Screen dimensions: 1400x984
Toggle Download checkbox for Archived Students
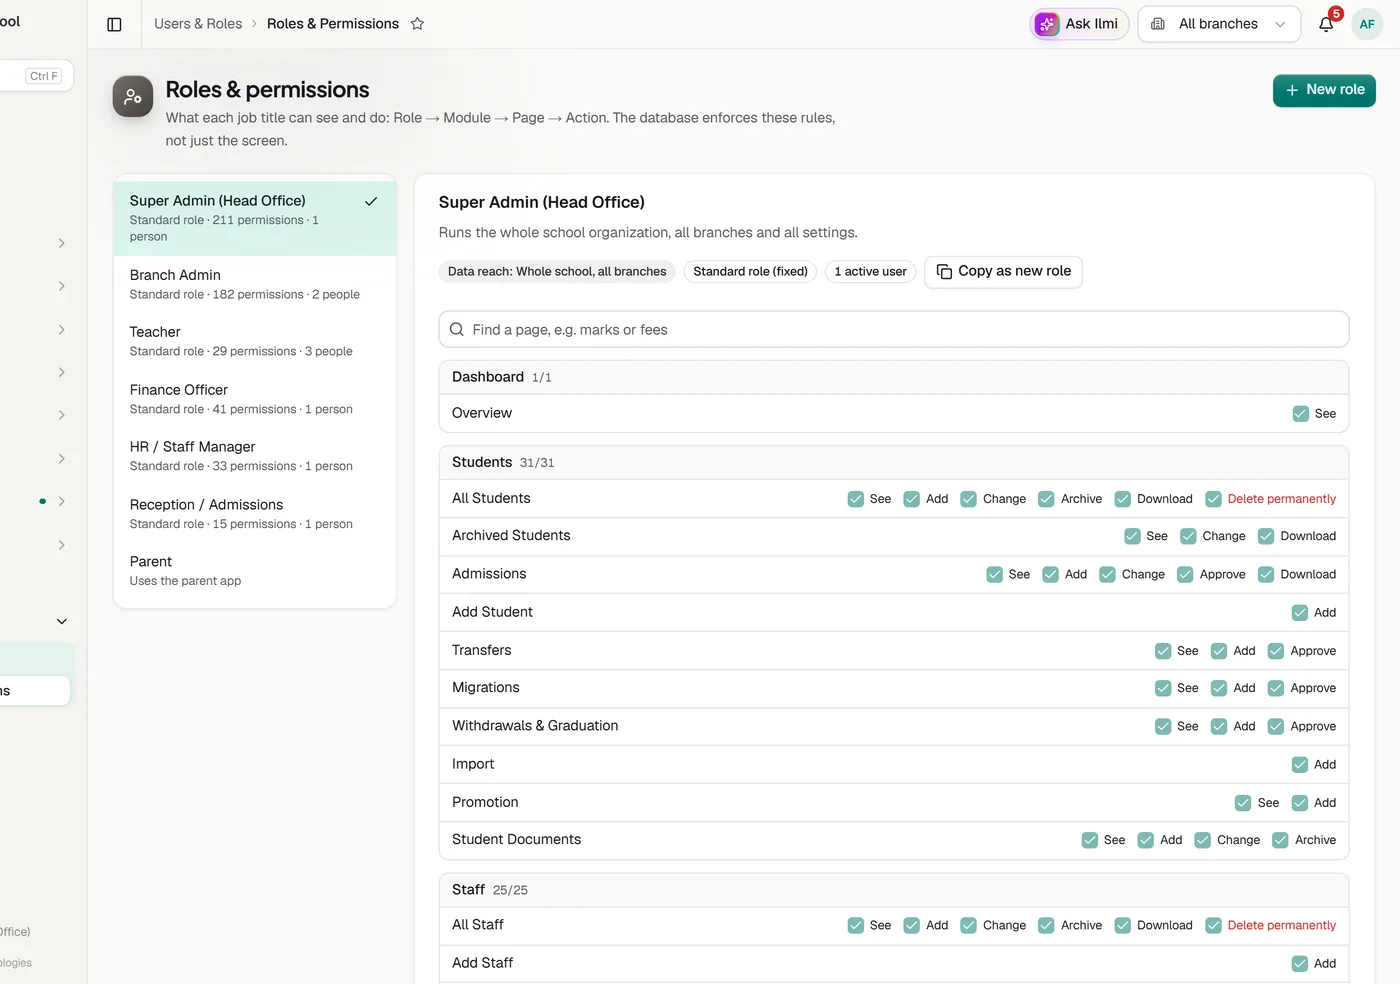1266,536
